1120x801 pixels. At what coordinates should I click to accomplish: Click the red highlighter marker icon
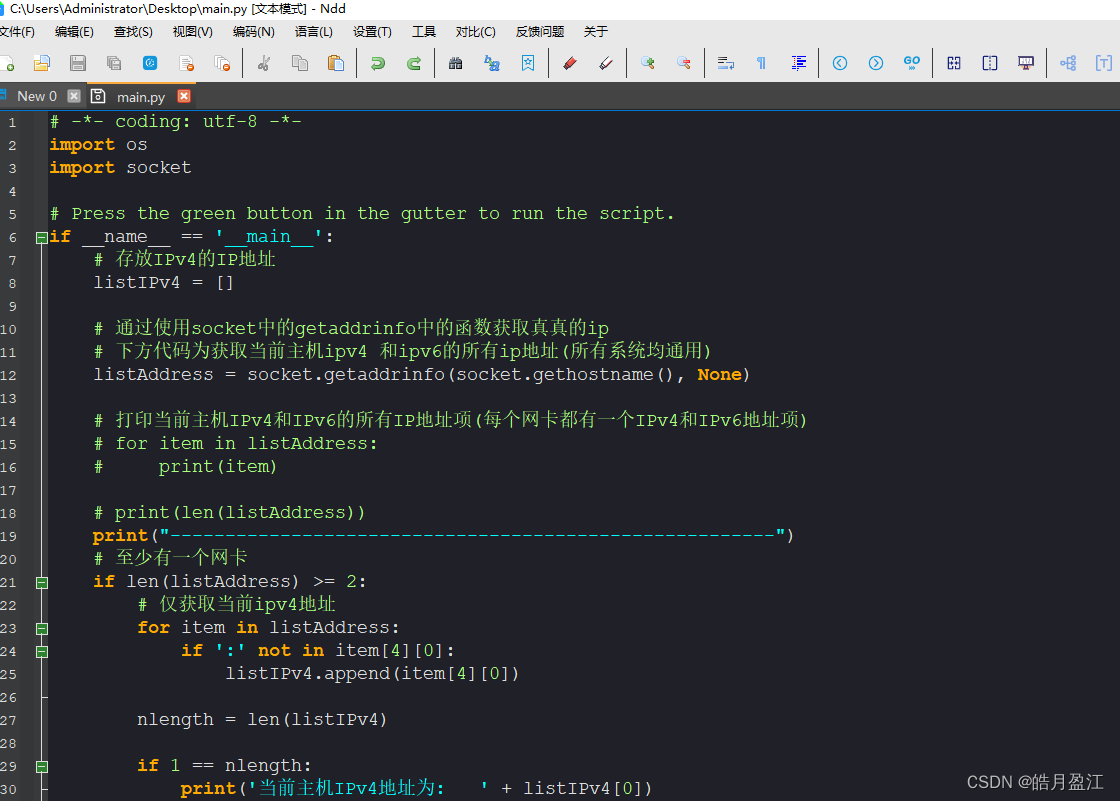tap(569, 63)
